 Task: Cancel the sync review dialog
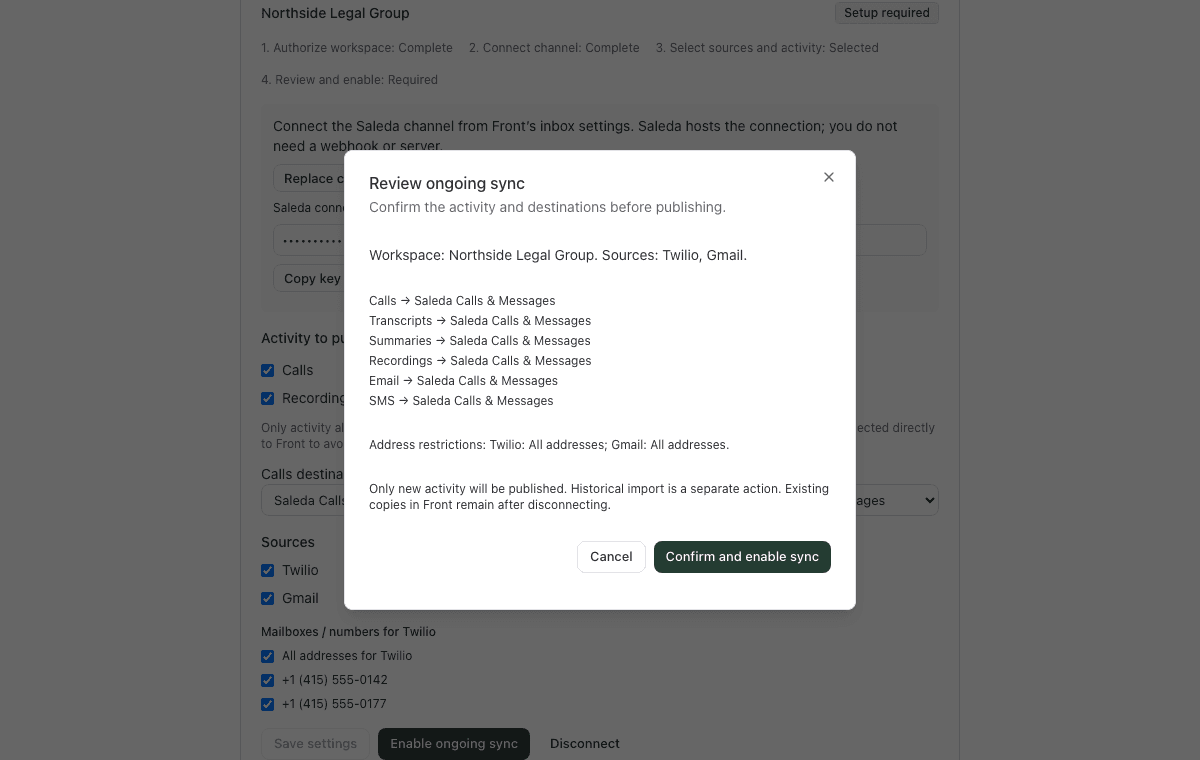point(611,557)
